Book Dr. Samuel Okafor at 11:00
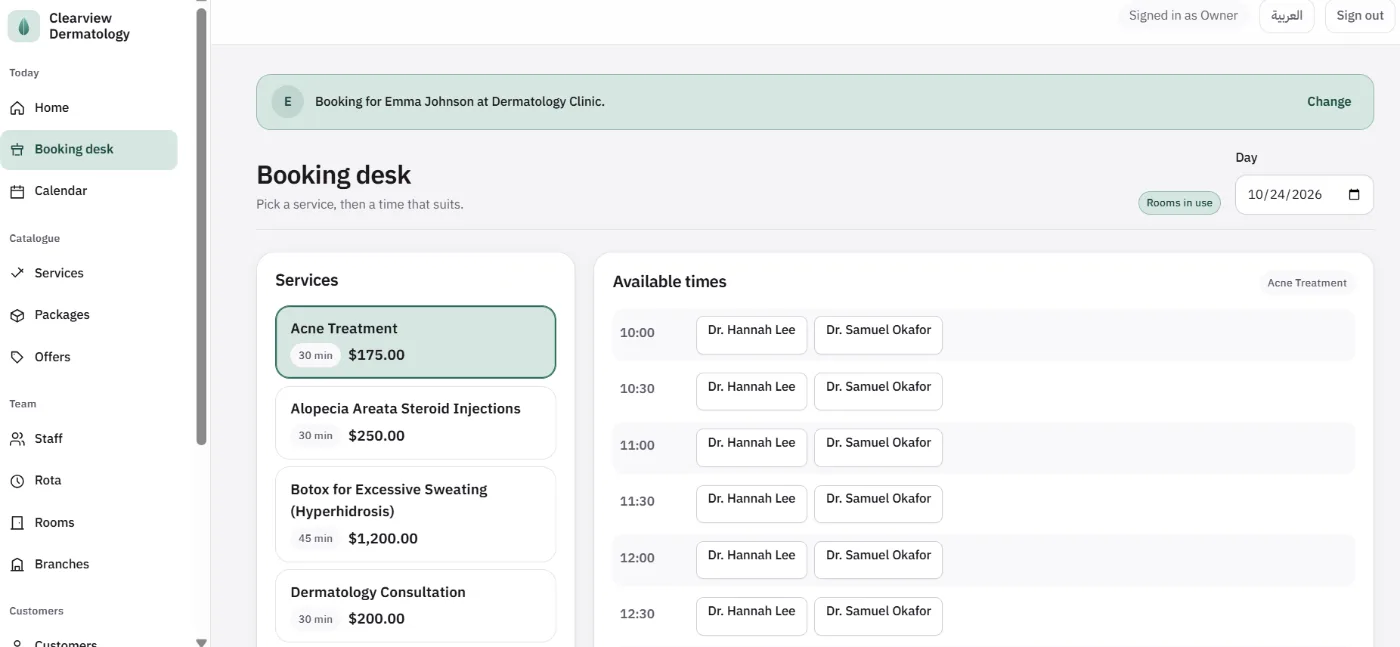 point(878,447)
